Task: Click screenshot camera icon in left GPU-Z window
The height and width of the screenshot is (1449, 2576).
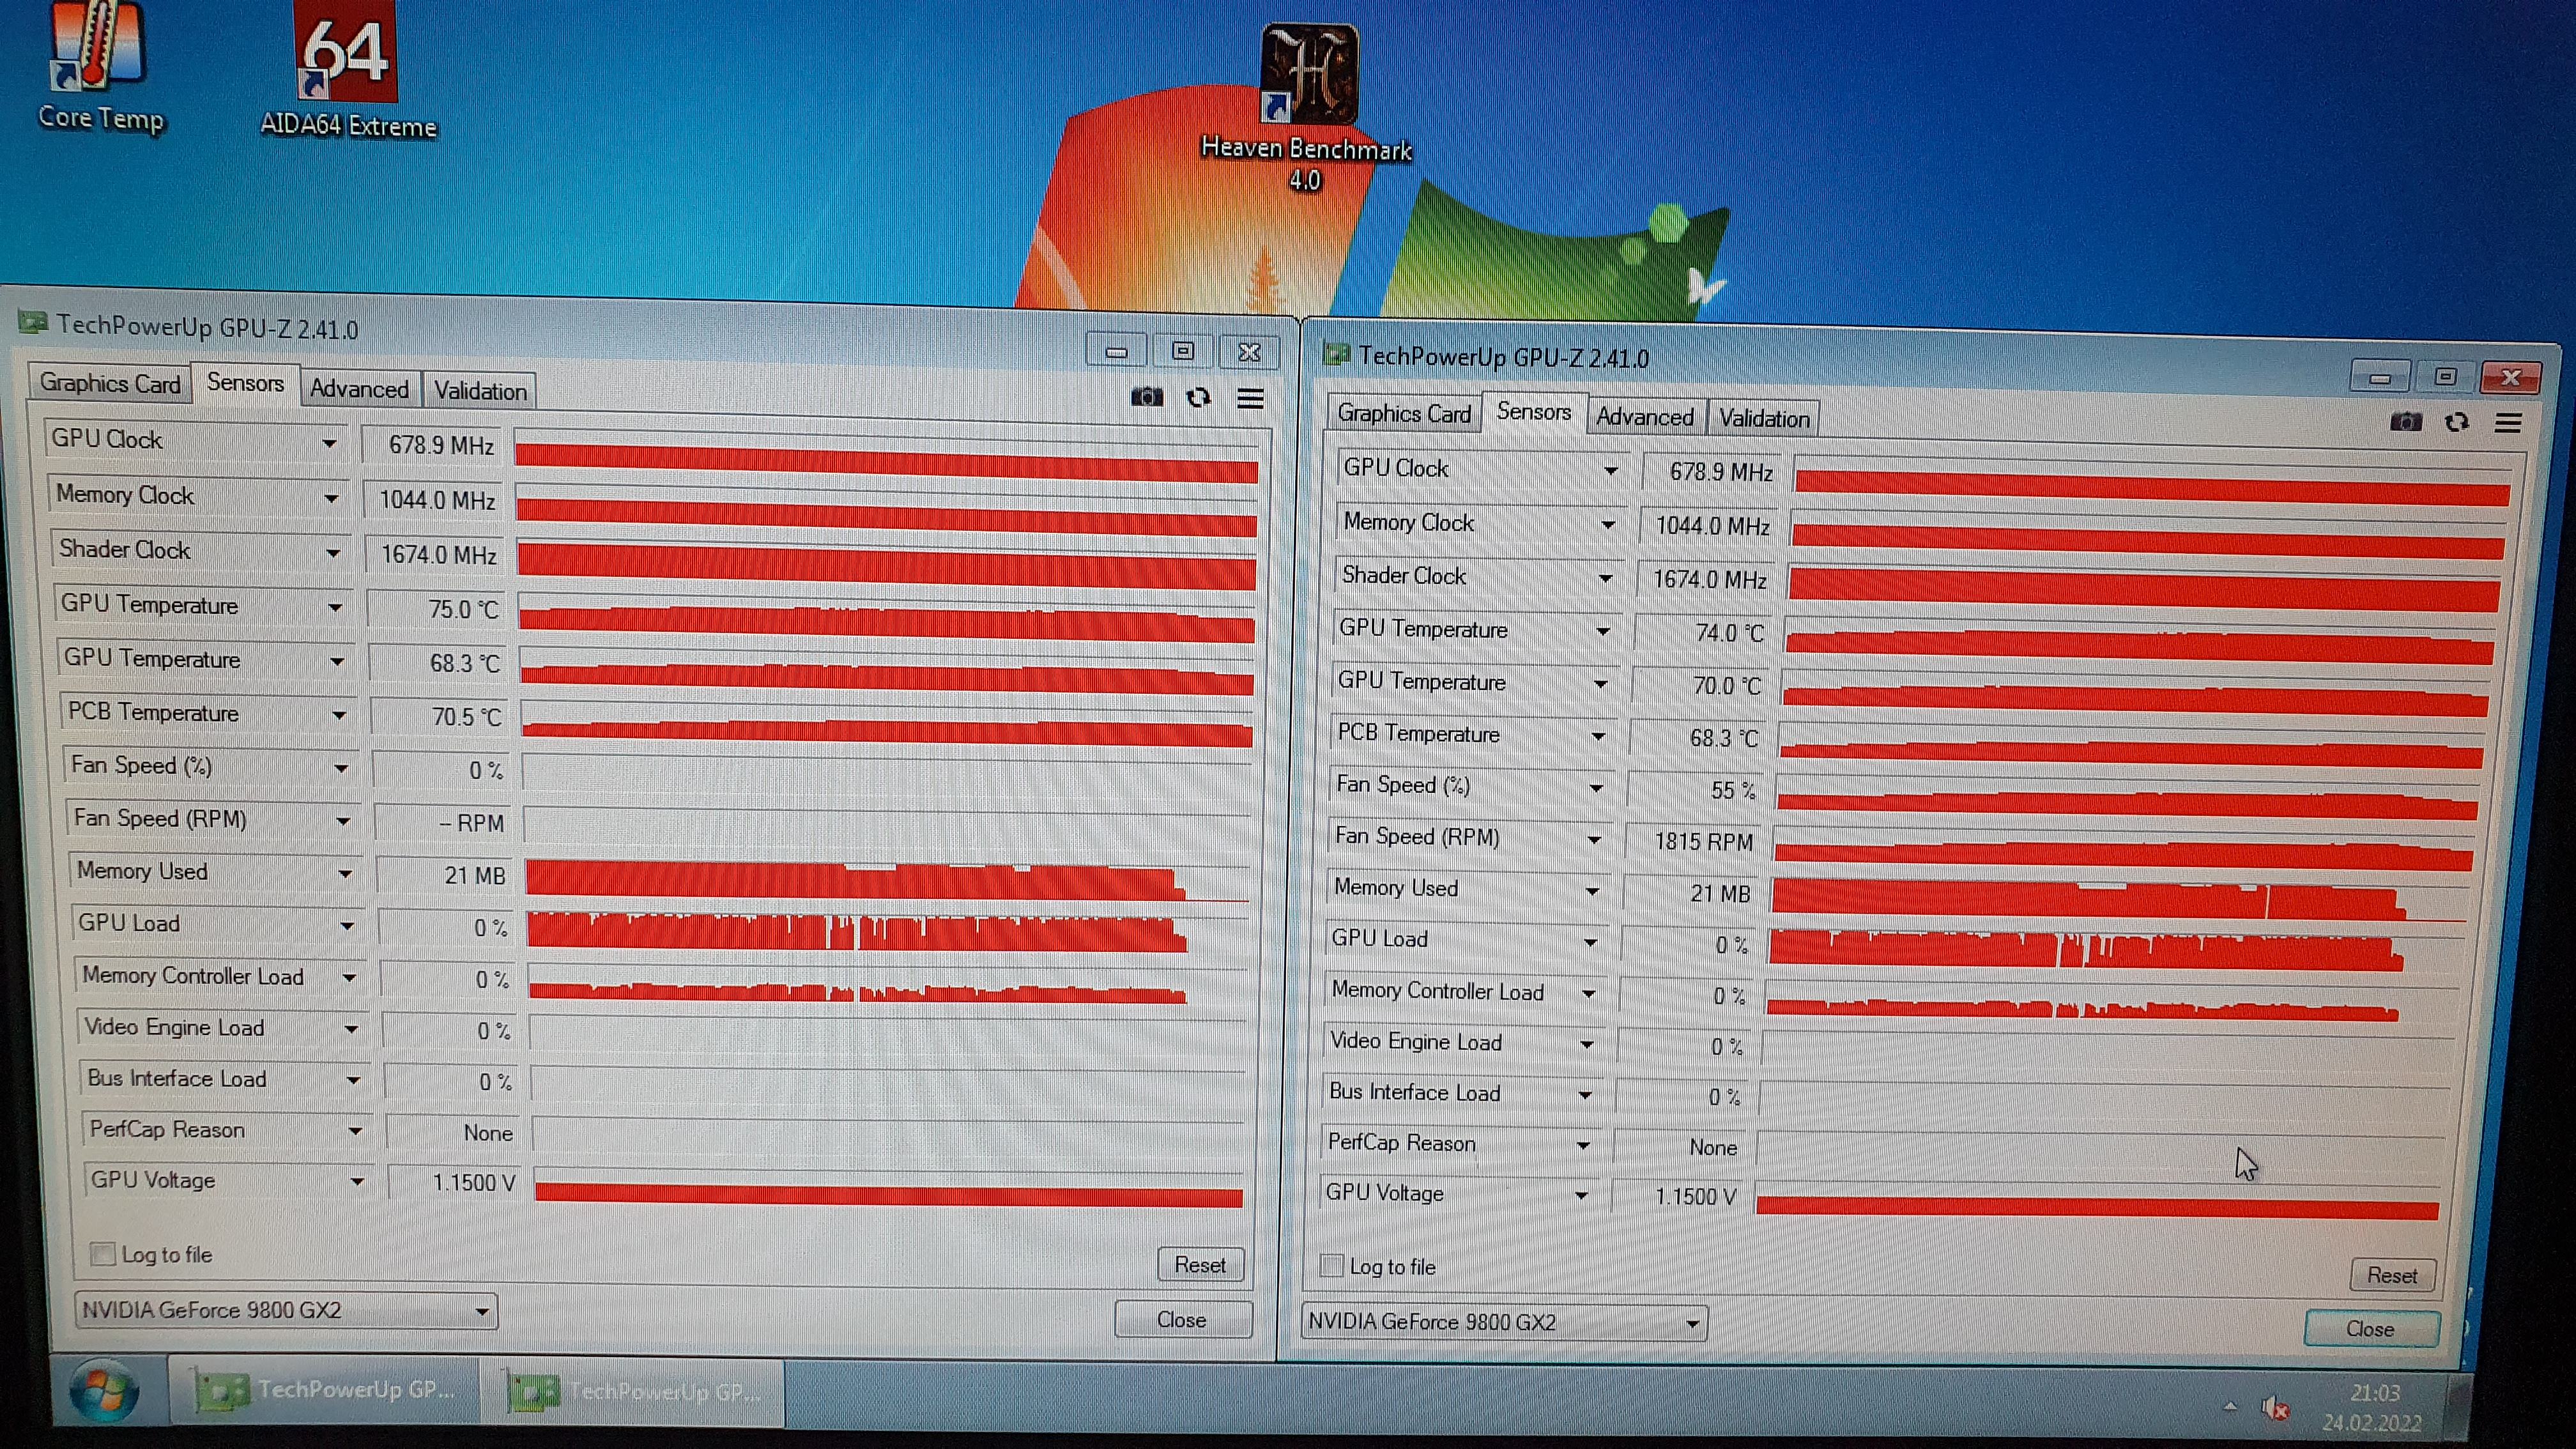Action: 1147,397
